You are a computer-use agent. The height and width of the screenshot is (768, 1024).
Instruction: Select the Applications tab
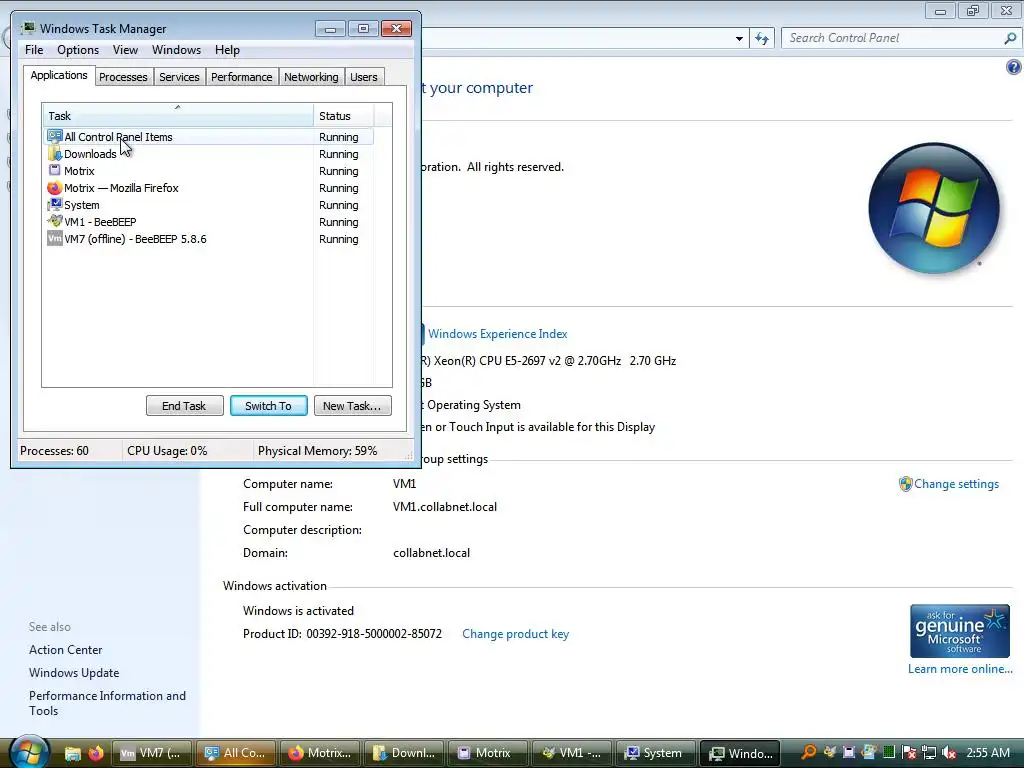(59, 75)
